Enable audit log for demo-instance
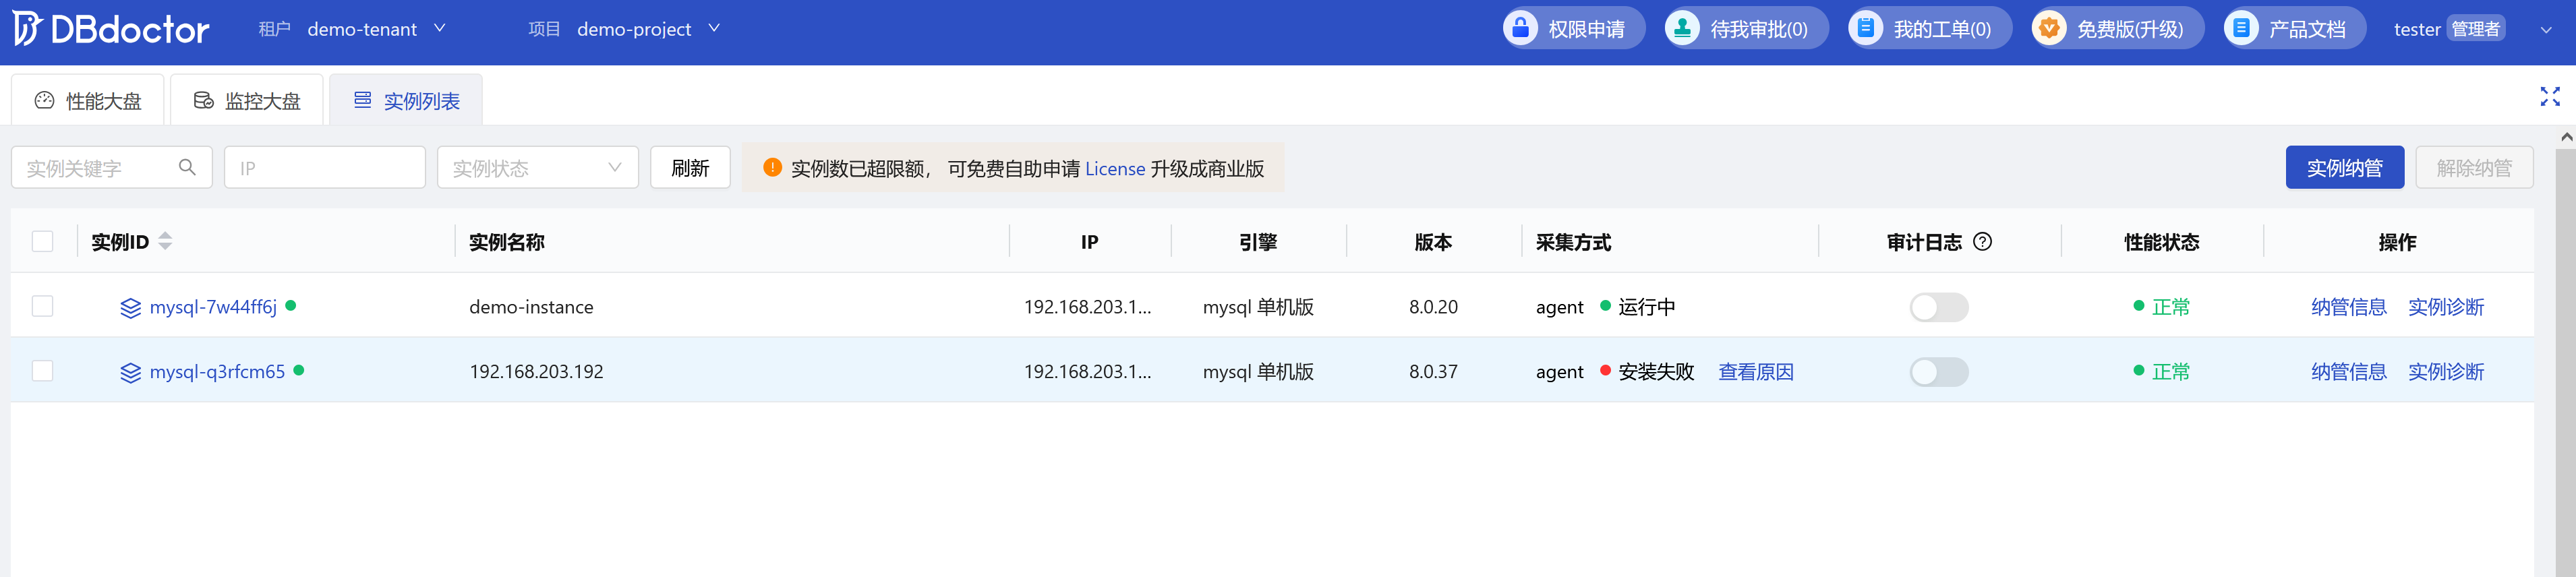Screen dimensions: 2576x577 click(1939, 307)
